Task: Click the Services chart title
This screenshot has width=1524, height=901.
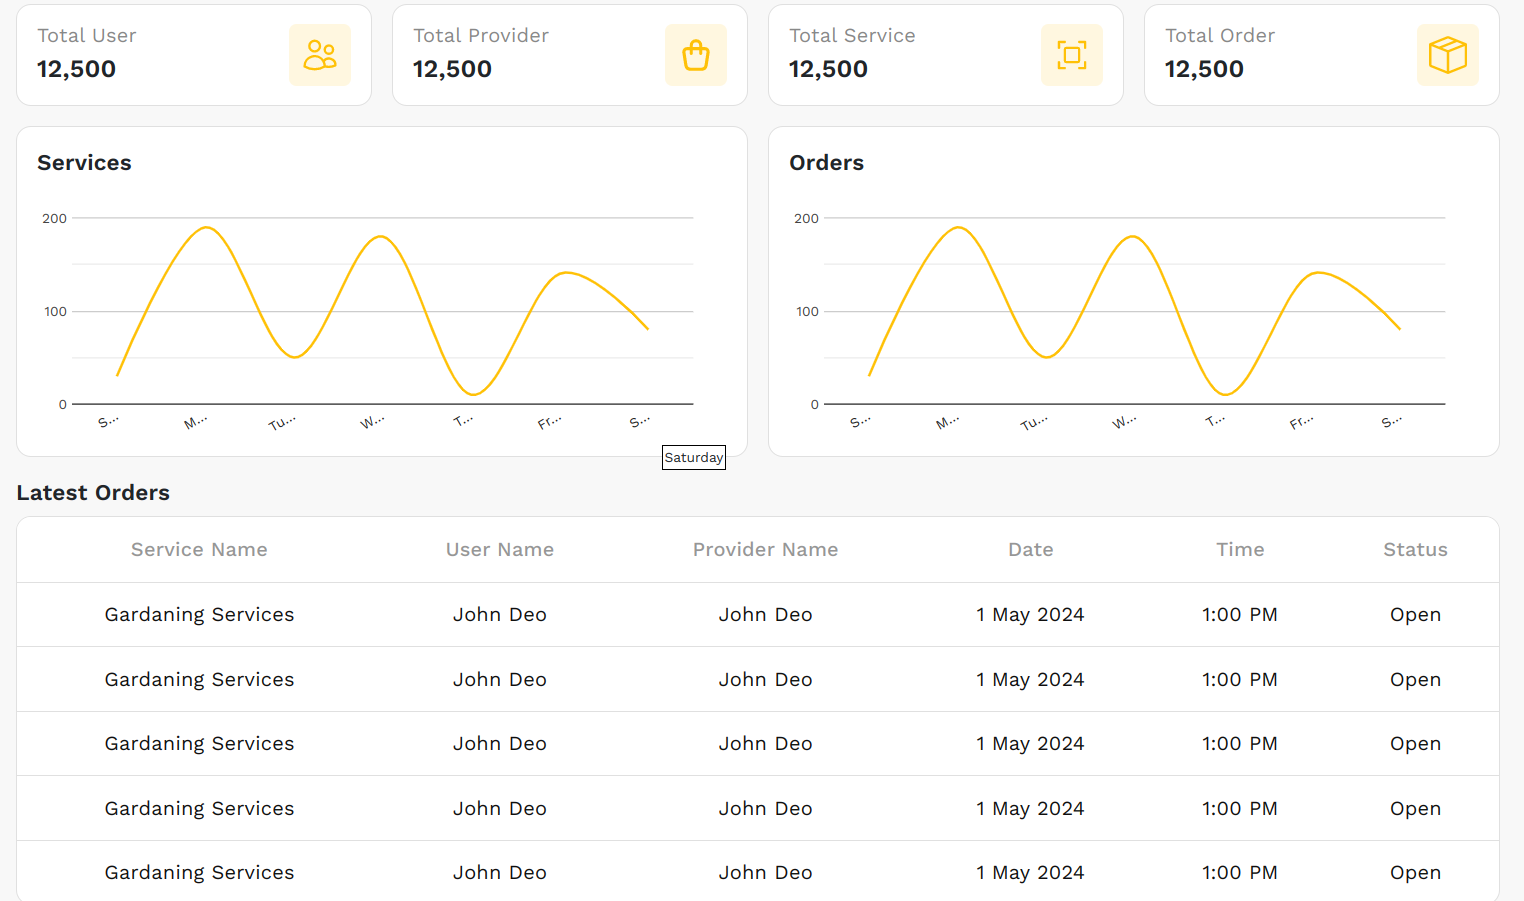Action: (84, 163)
